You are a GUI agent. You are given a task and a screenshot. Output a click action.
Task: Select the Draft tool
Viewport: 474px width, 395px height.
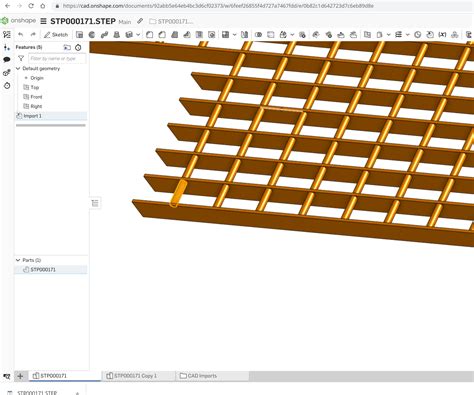coord(174,35)
